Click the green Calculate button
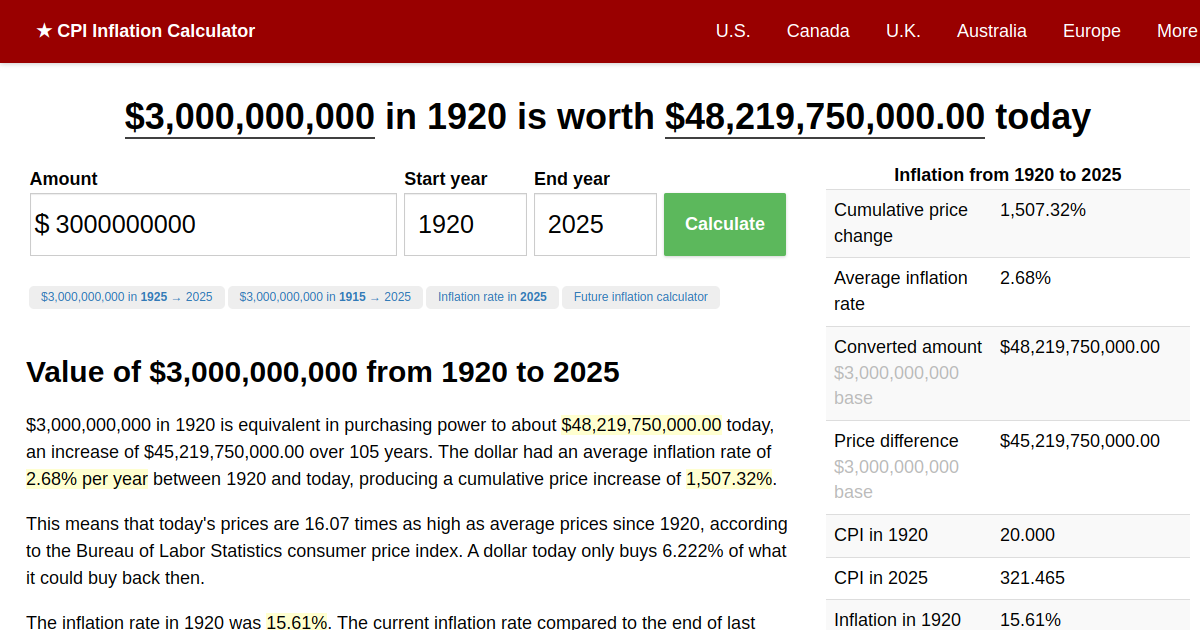The height and width of the screenshot is (630, 1200). [x=725, y=225]
